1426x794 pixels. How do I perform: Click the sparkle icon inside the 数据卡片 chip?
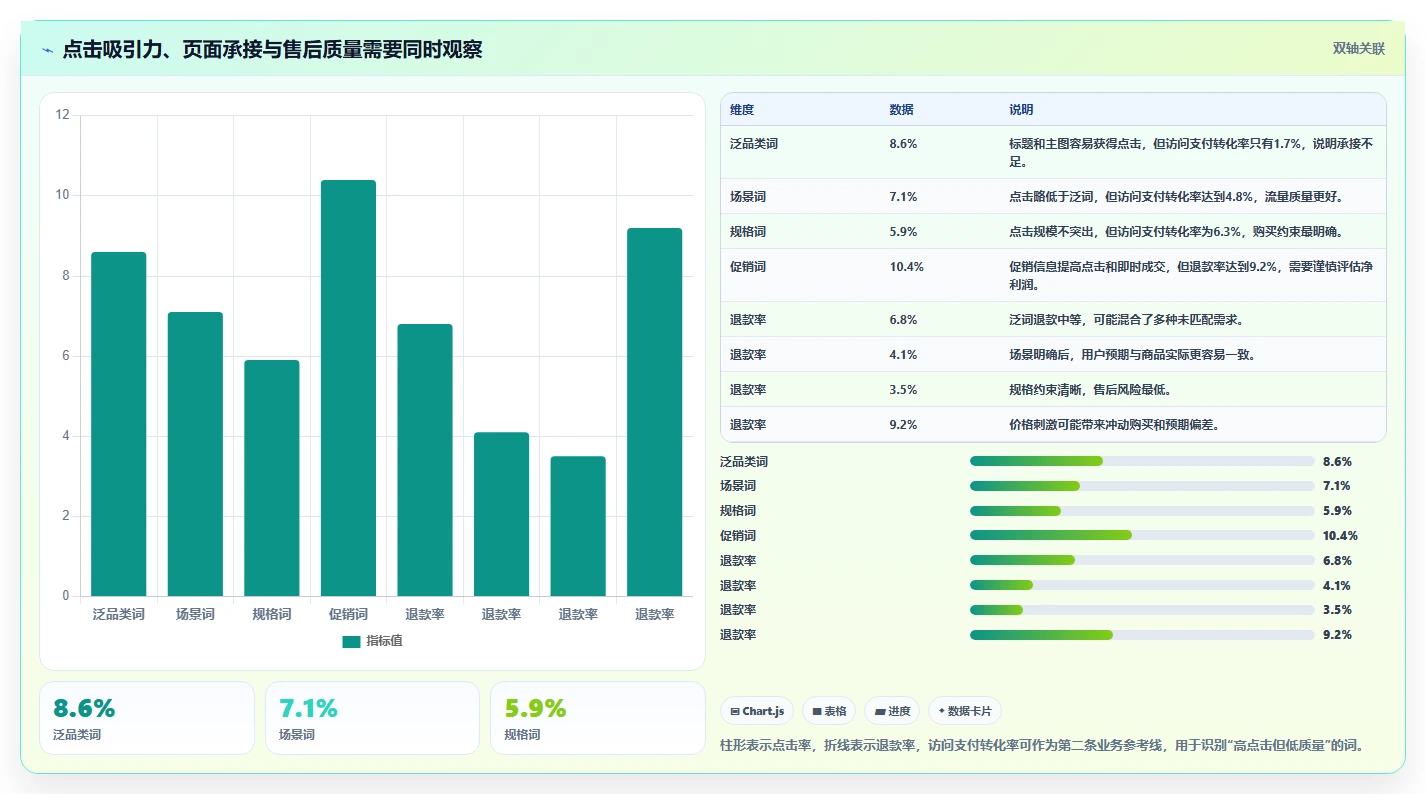point(942,712)
